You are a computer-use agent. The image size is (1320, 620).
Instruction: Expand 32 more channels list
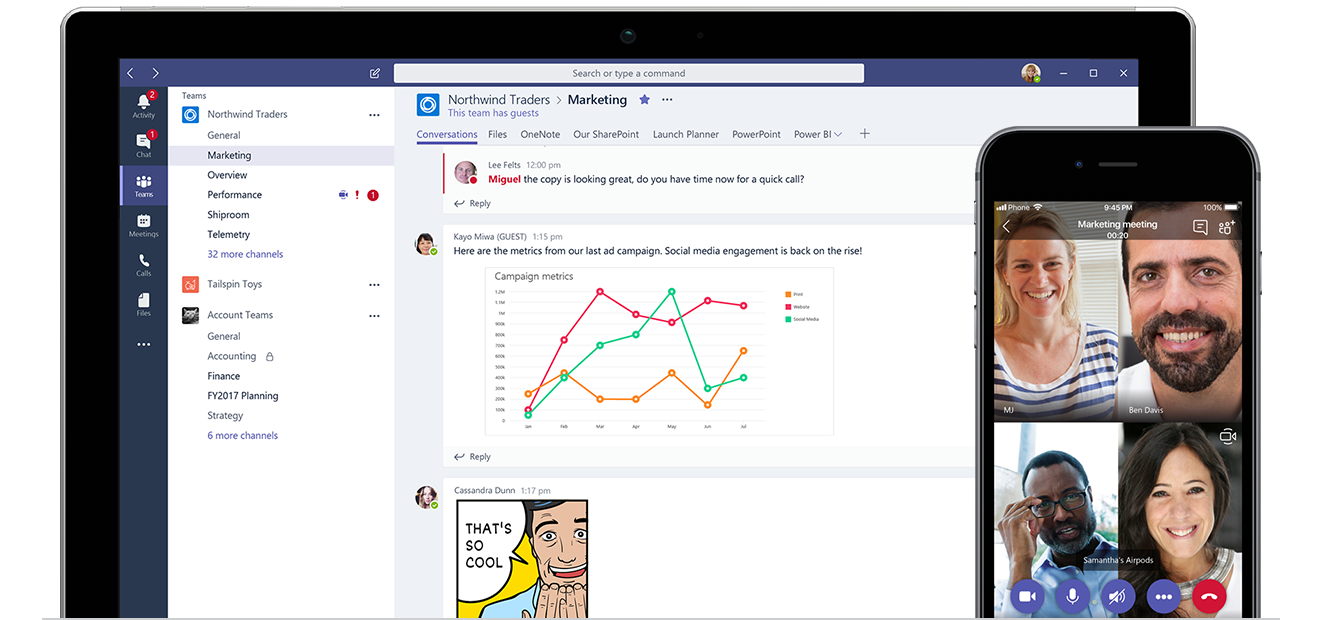(x=245, y=254)
